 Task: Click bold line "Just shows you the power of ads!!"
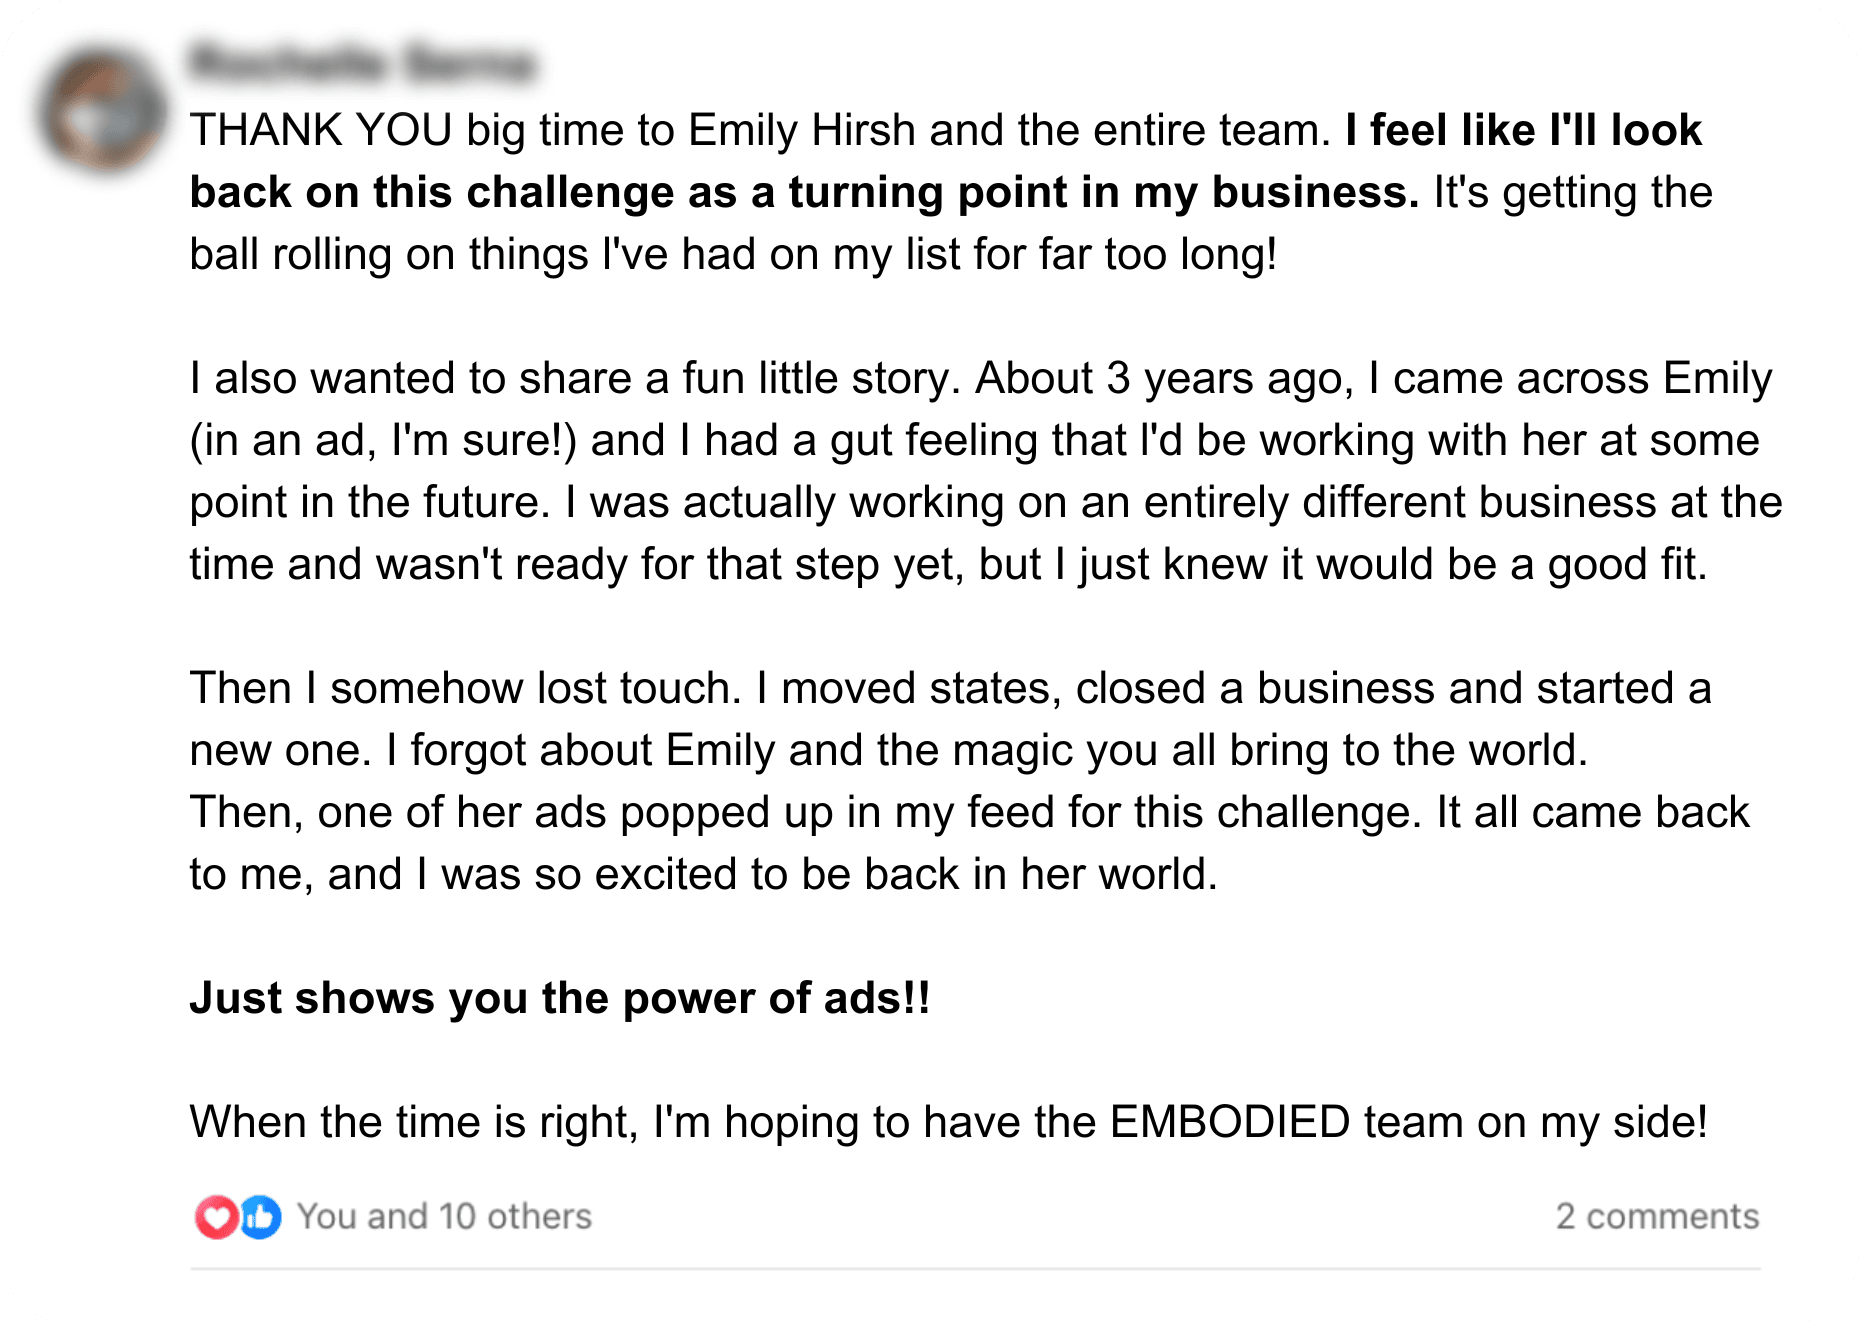coord(560,999)
